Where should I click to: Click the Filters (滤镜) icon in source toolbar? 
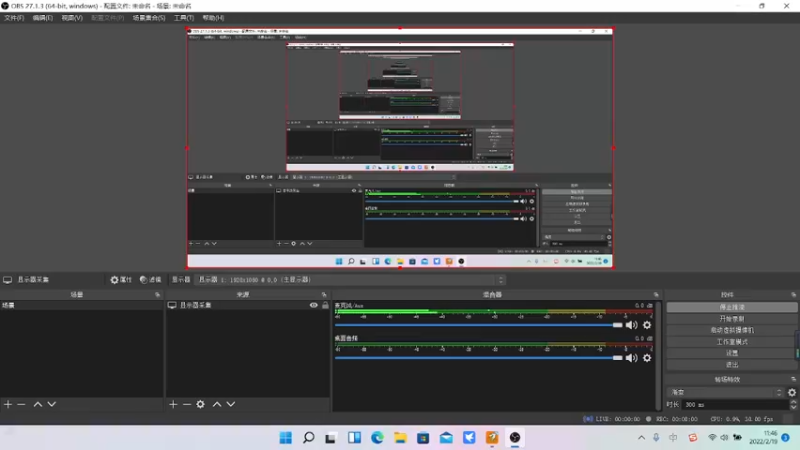(151, 280)
